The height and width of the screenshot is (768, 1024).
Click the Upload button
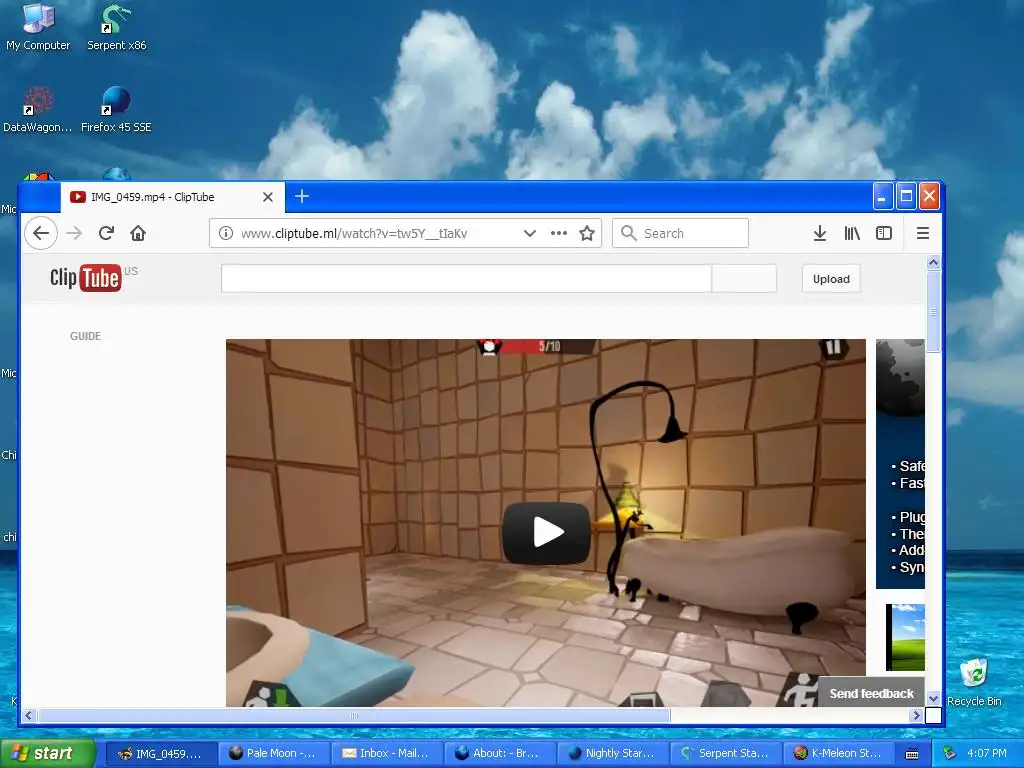pyautogui.click(x=831, y=279)
